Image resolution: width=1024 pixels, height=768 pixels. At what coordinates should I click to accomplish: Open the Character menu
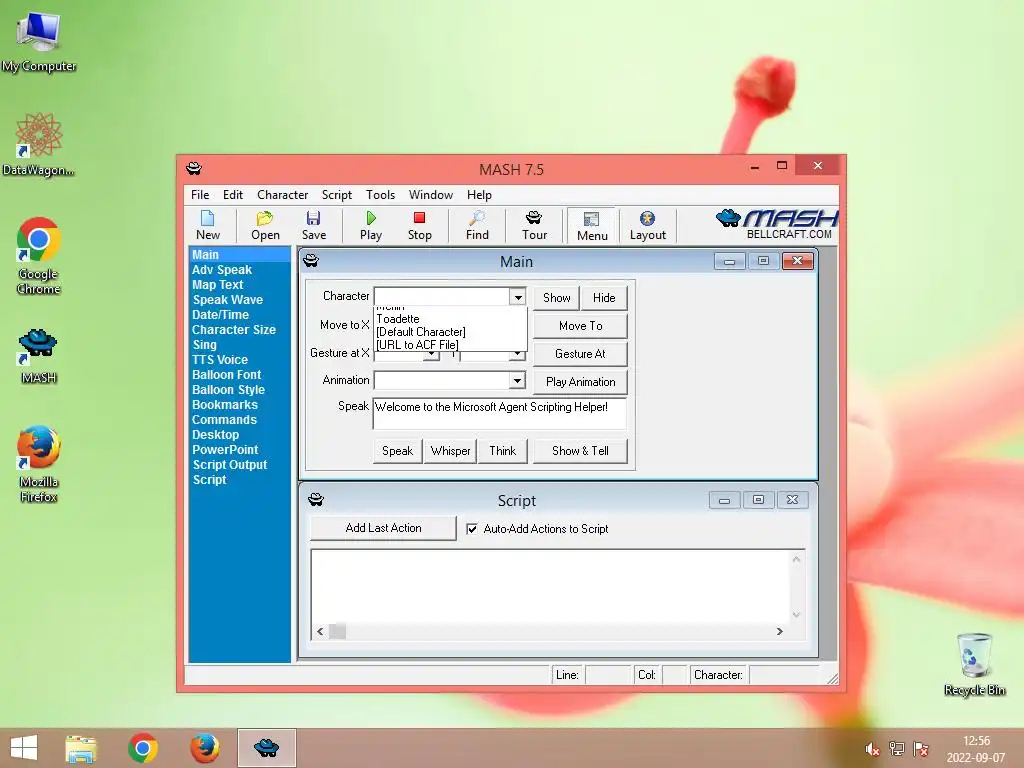(282, 195)
